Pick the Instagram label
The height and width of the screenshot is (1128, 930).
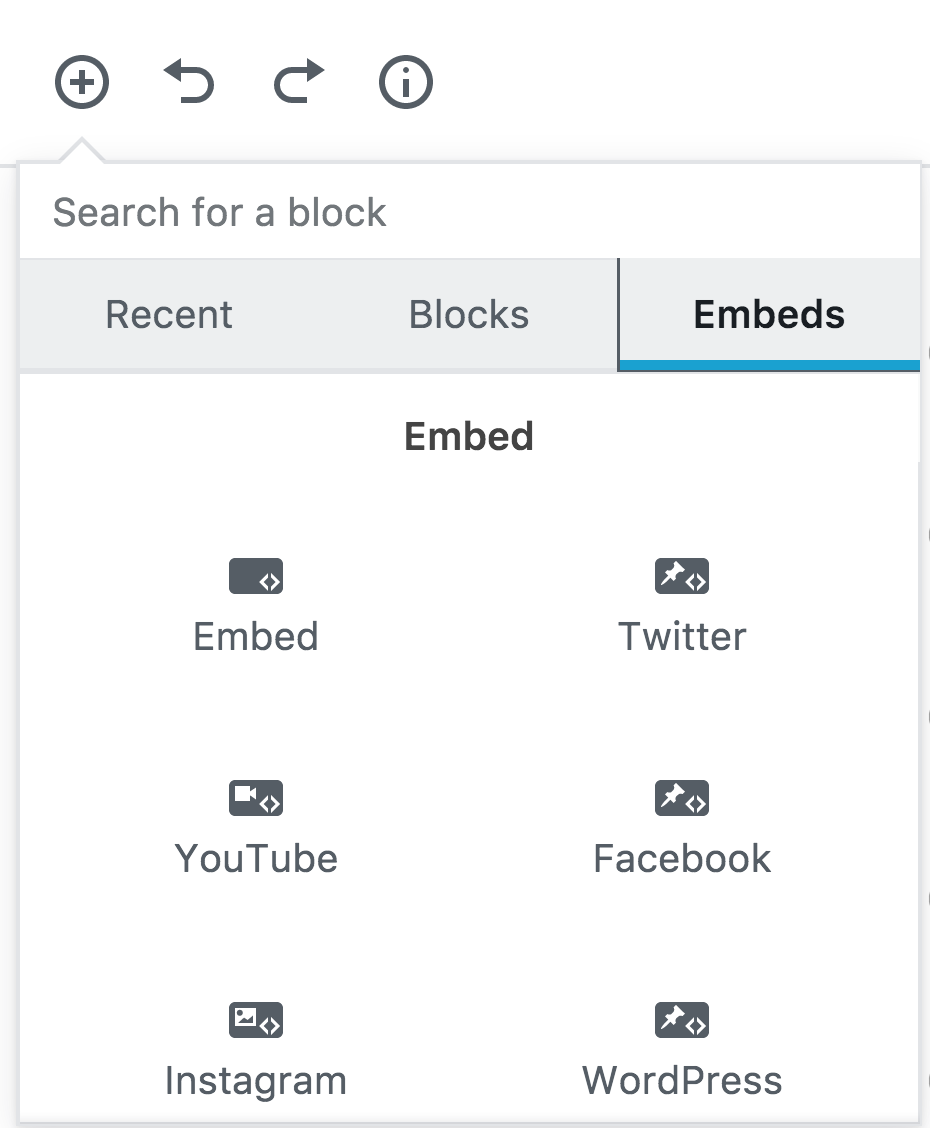256,1081
